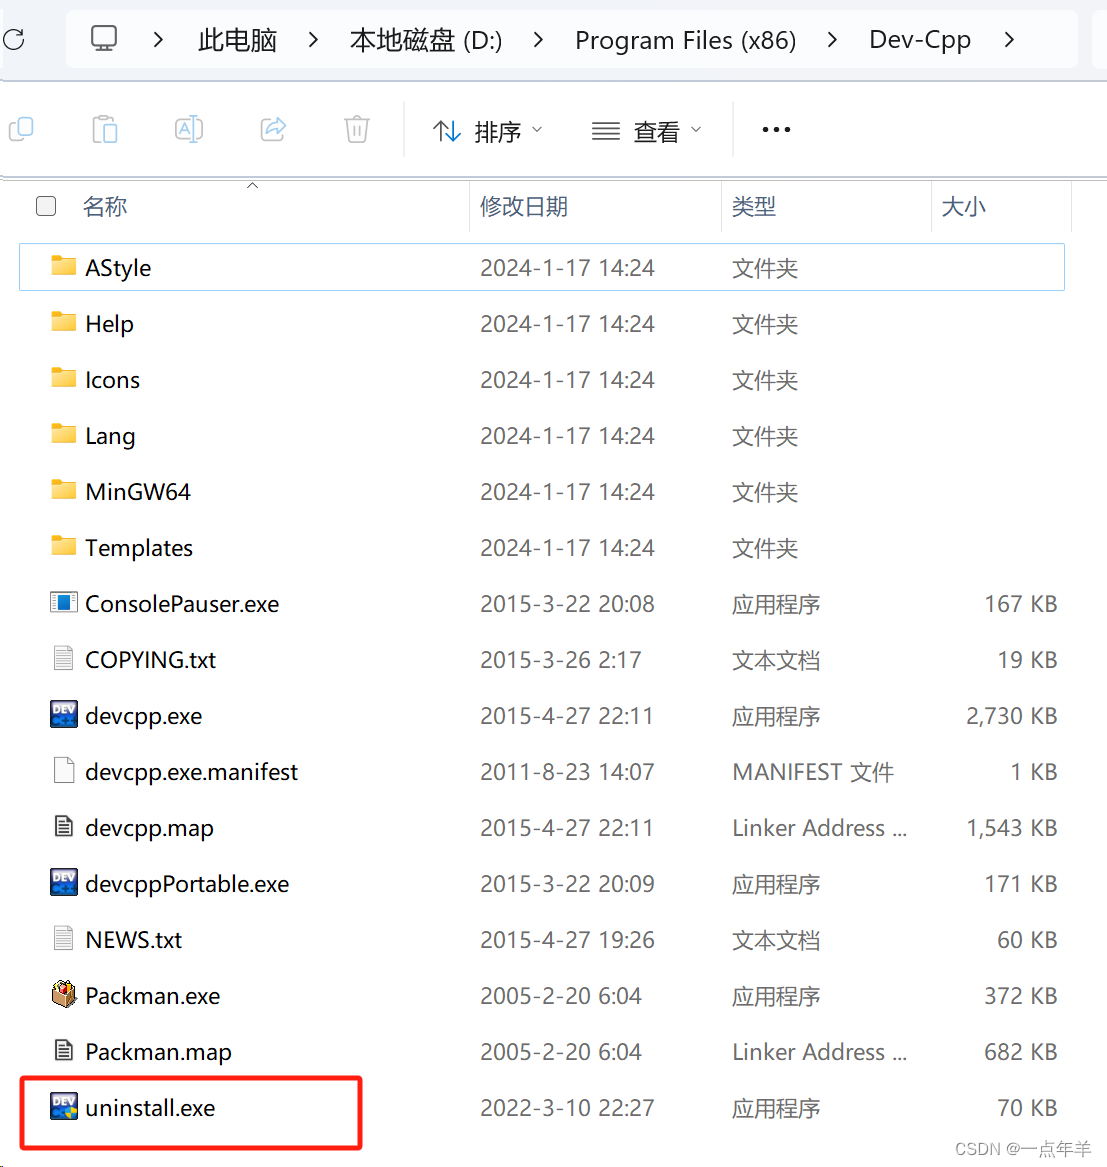Open the Templates folder
1107x1167 pixels.
tap(139, 547)
